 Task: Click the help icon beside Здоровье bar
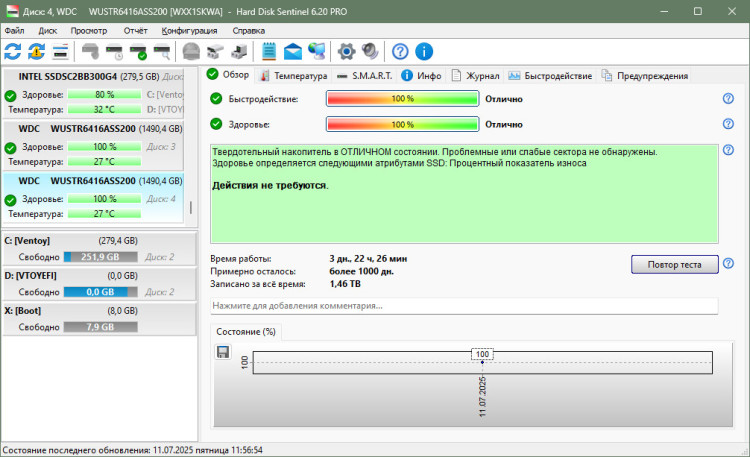(x=728, y=124)
